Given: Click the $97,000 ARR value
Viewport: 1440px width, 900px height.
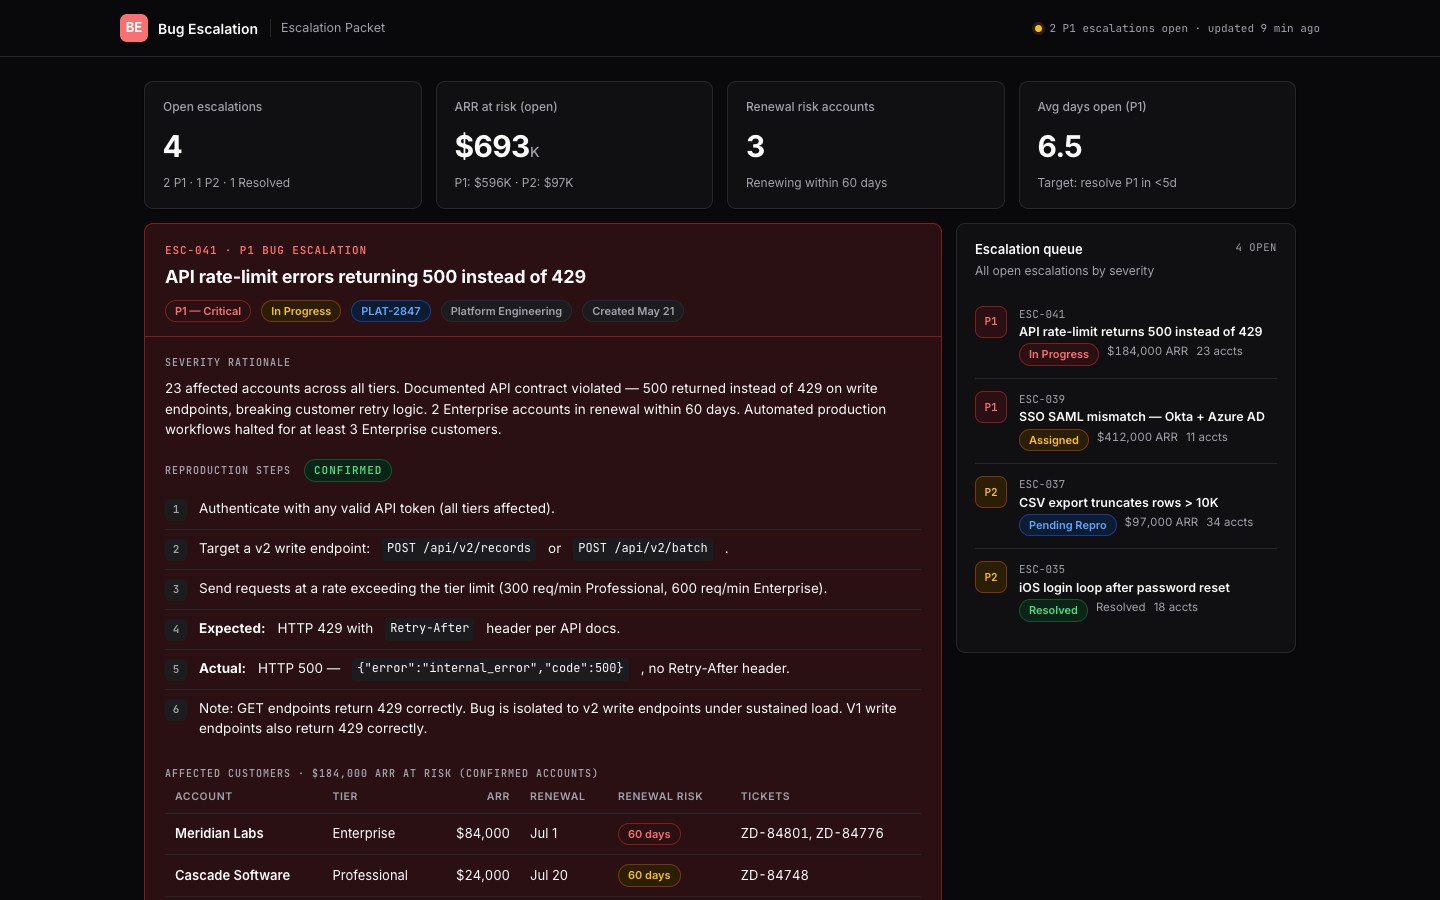Looking at the screenshot, I should 1161,522.
